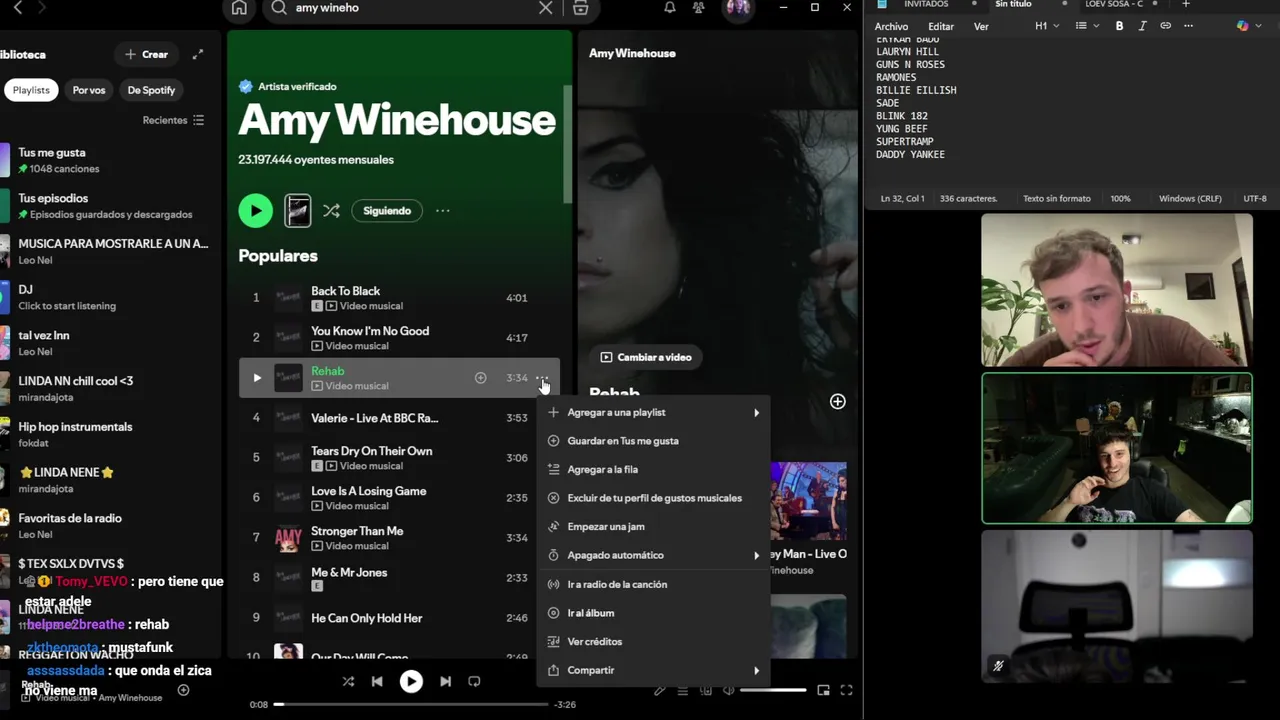Add to library in now playing panel
The image size is (1280, 720).
click(837, 401)
